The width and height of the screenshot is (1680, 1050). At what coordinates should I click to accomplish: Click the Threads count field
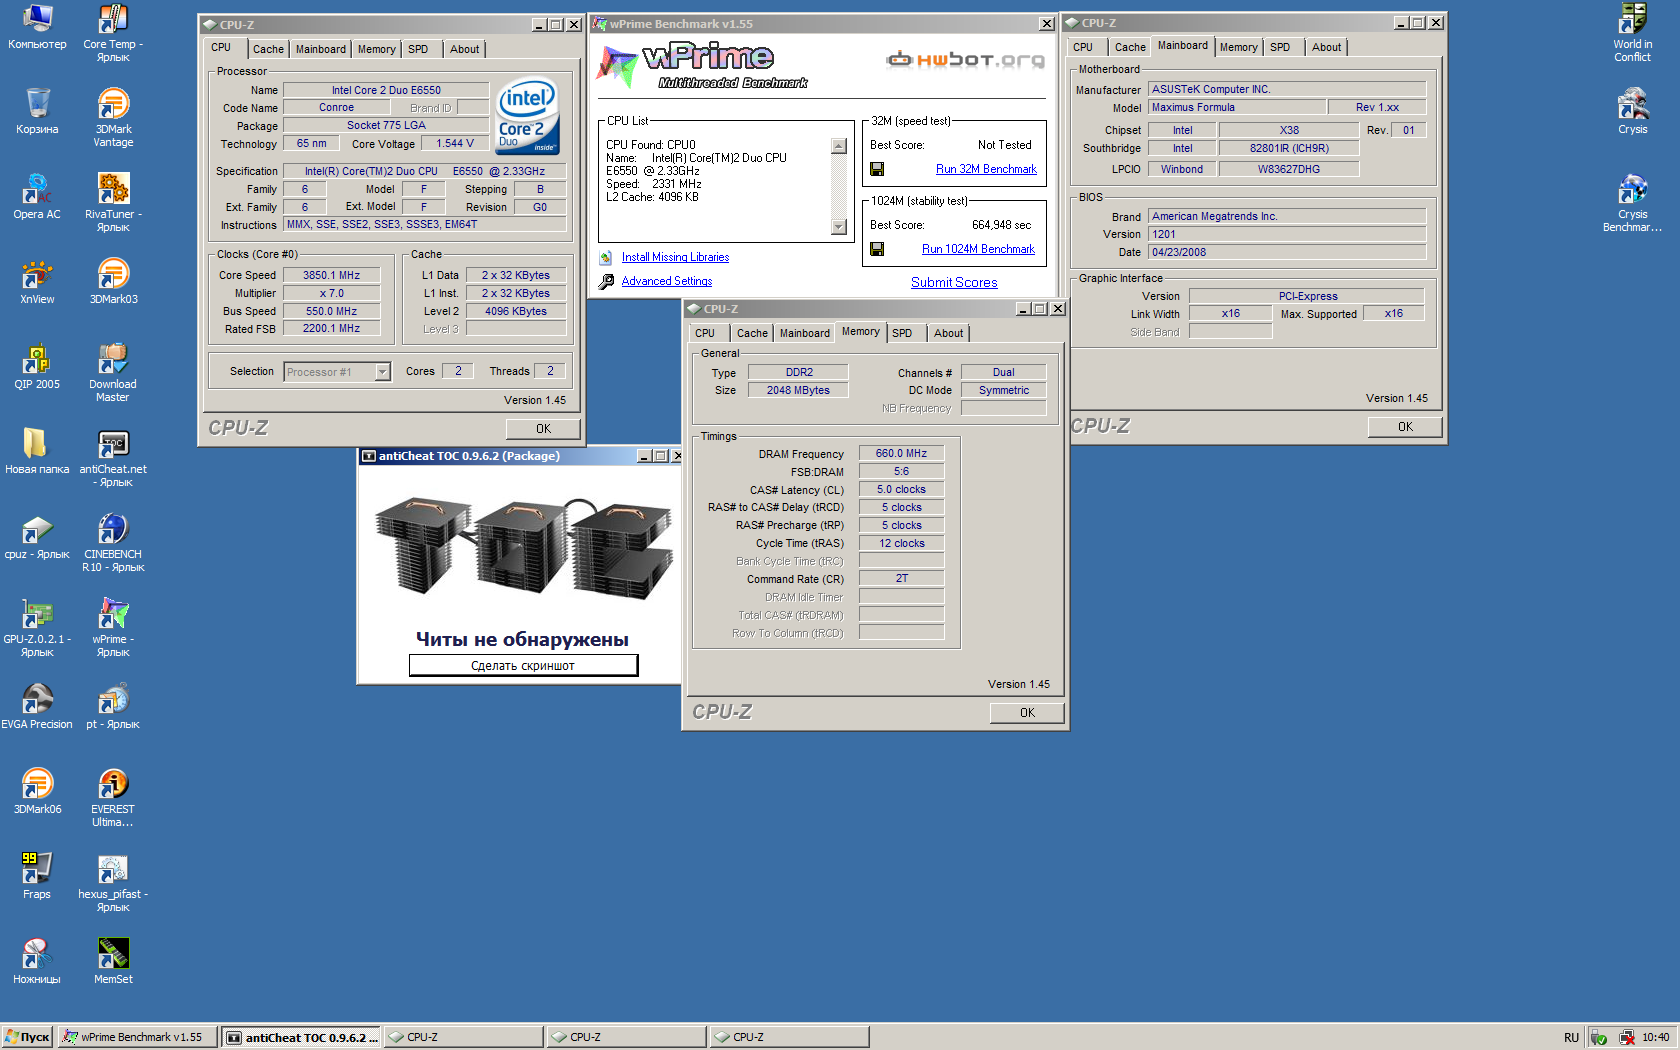[550, 371]
